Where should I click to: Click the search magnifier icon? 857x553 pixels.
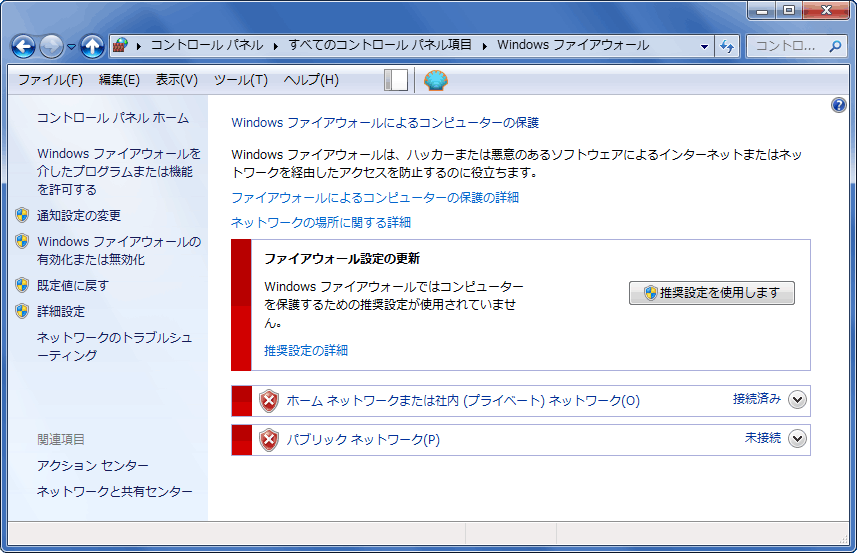835,46
